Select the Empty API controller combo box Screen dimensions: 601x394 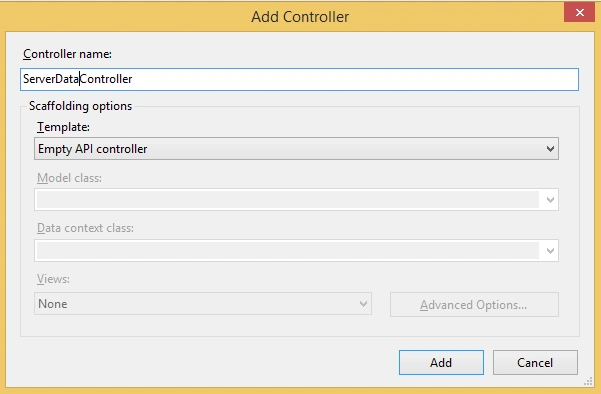pos(296,149)
